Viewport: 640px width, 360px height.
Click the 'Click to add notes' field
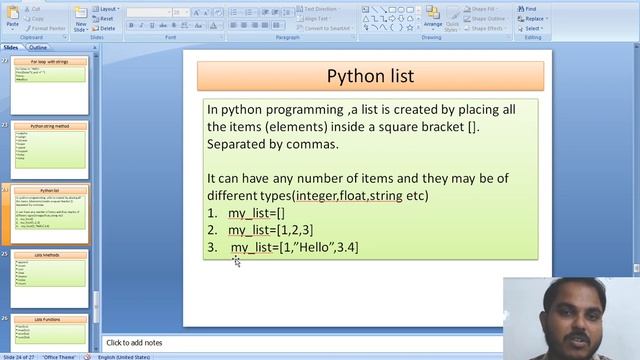coord(302,343)
